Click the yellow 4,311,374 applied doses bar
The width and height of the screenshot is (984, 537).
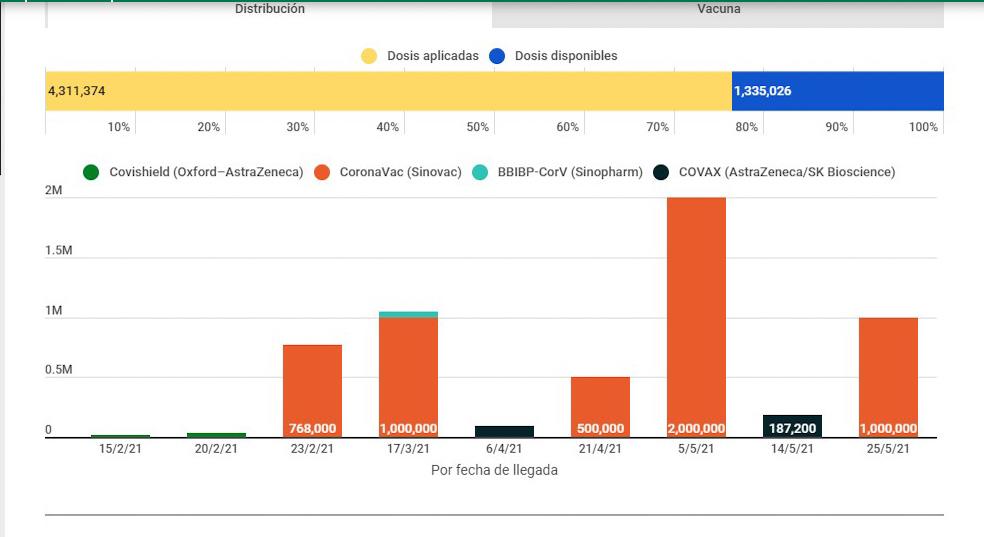coord(388,91)
